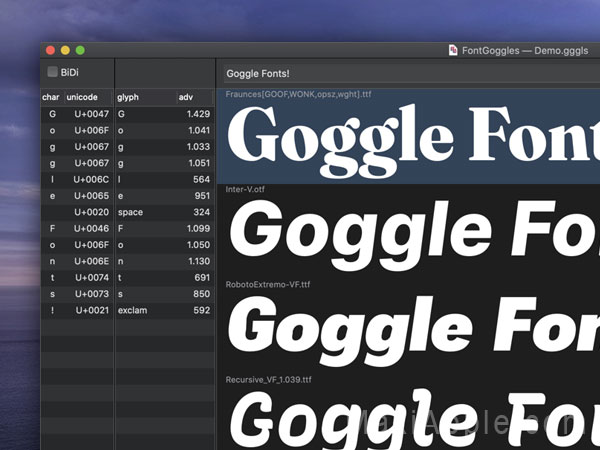Select the U+006E character row
The height and width of the screenshot is (450, 600).
(x=77, y=261)
